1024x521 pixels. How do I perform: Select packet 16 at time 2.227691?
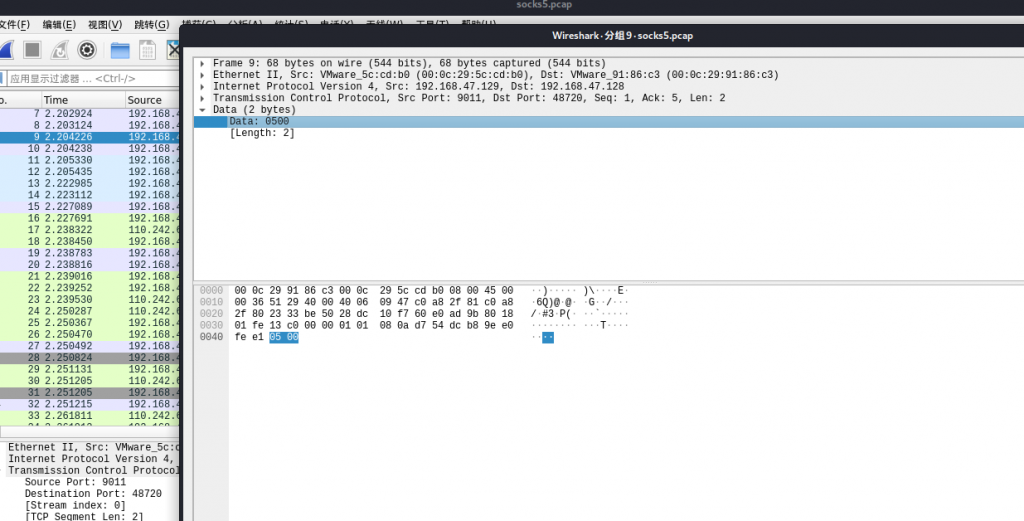pos(89,218)
